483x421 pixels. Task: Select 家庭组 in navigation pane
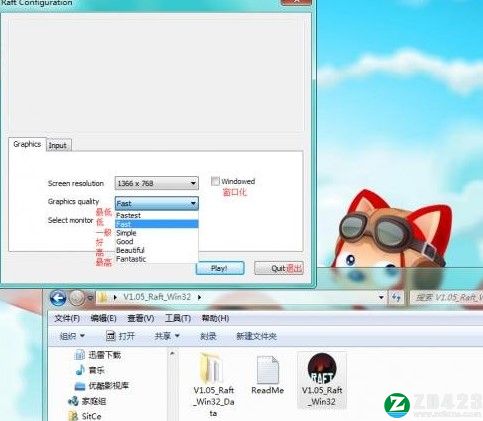(87, 401)
